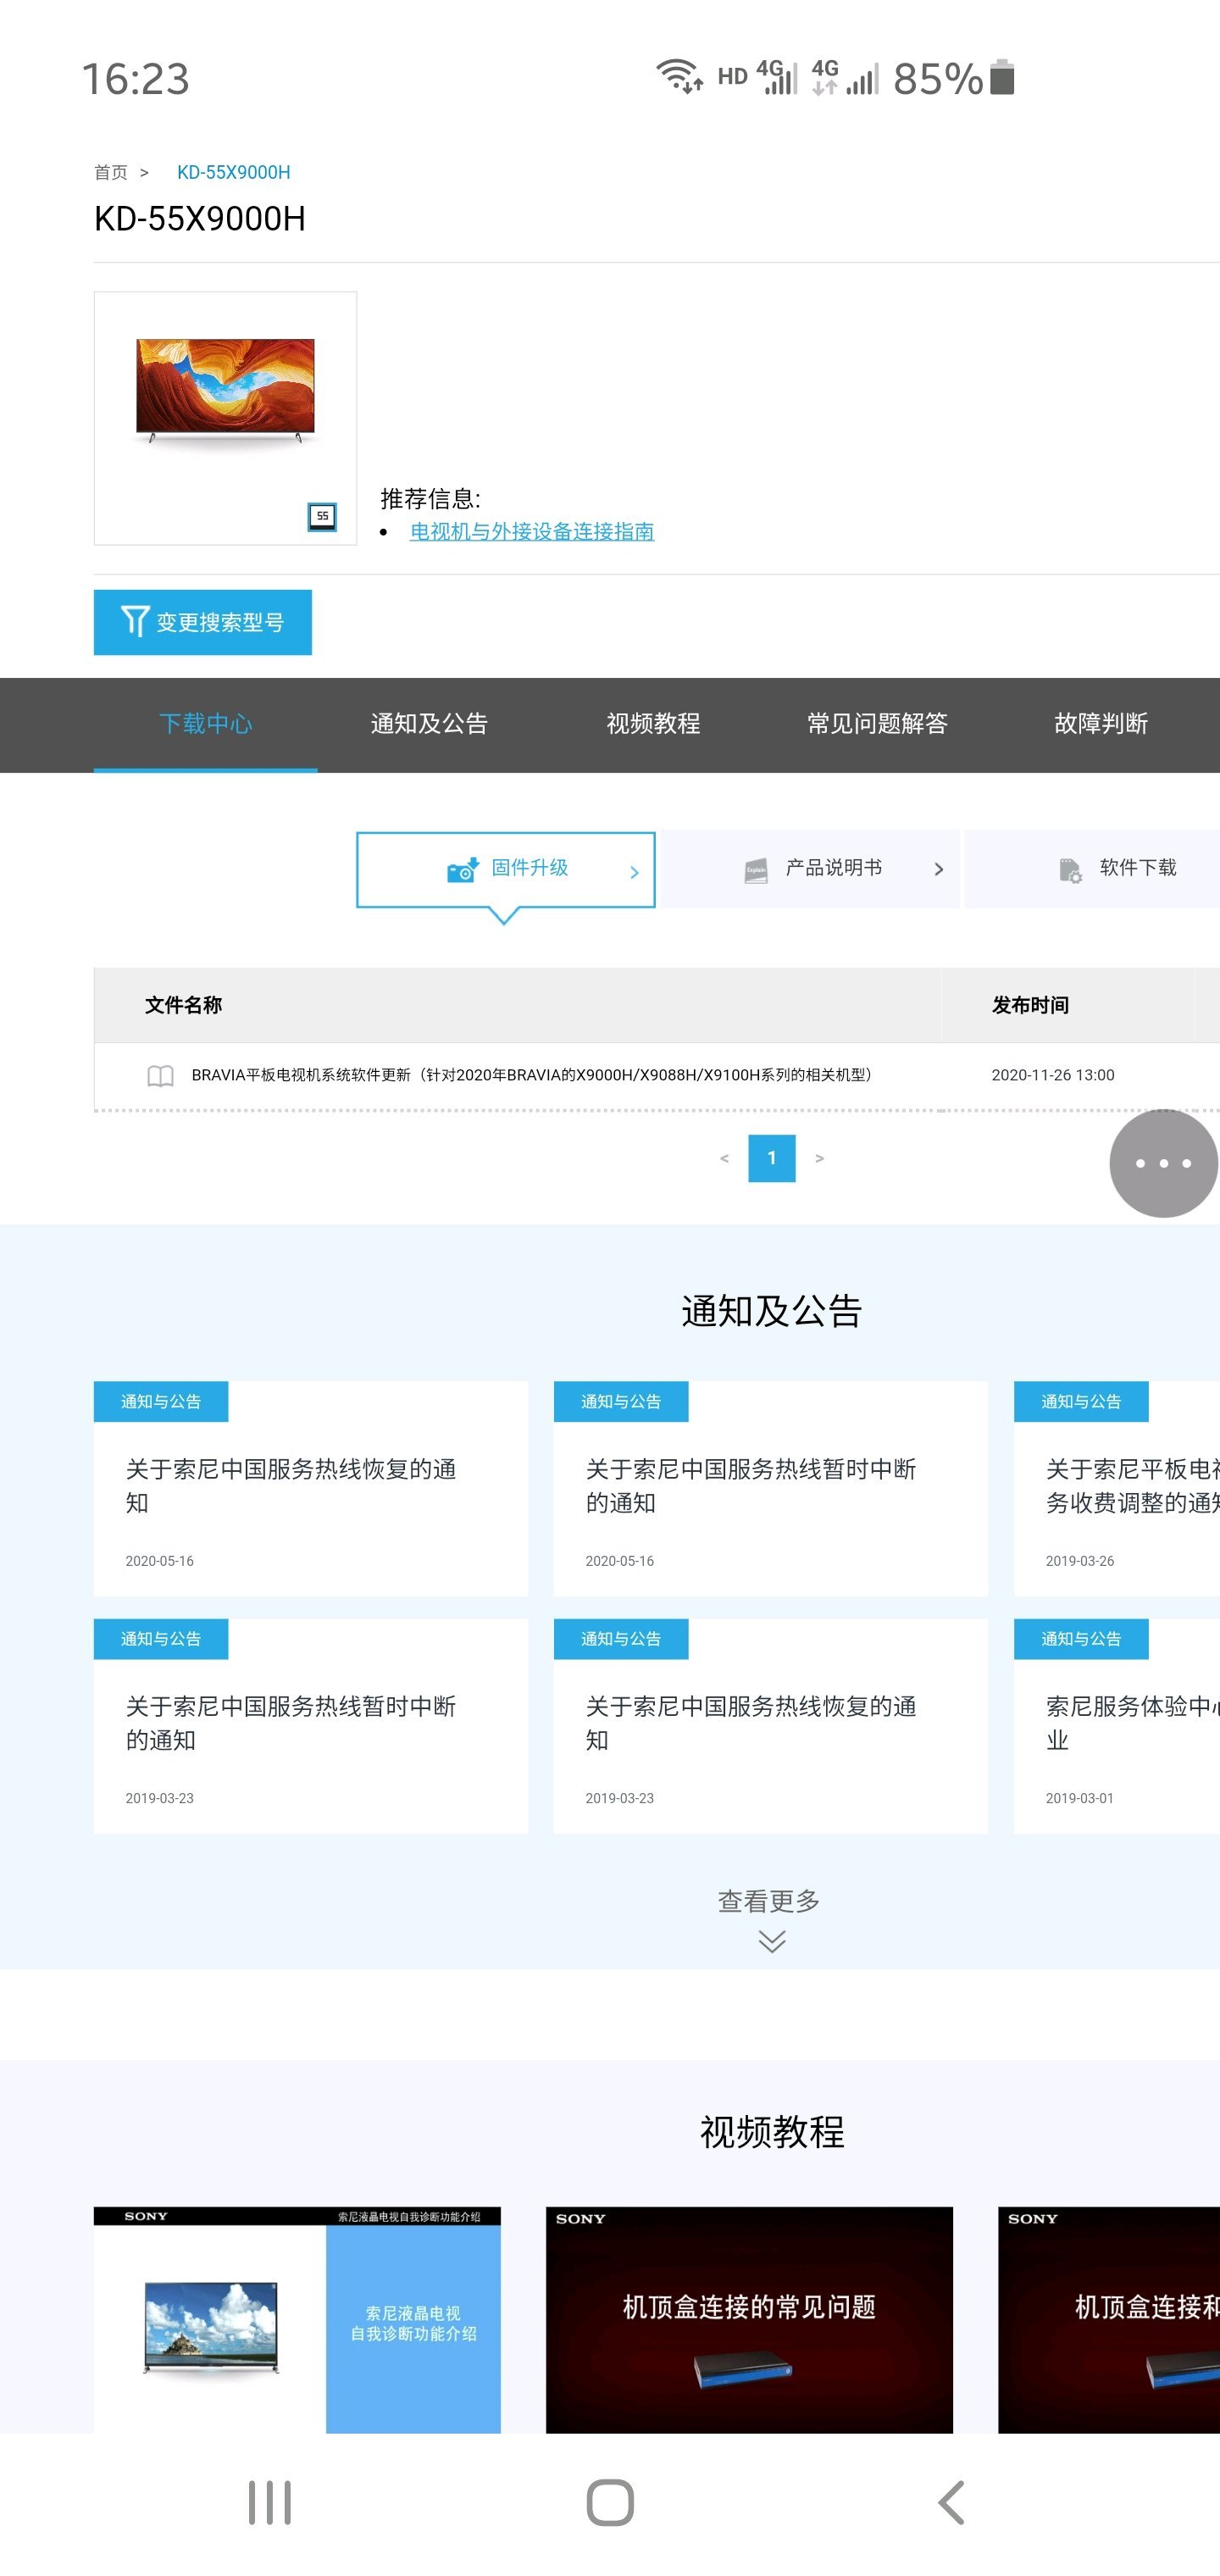Click the 变更搜索型号 button
Viewport: 1220px width, 2576px height.
tap(203, 622)
